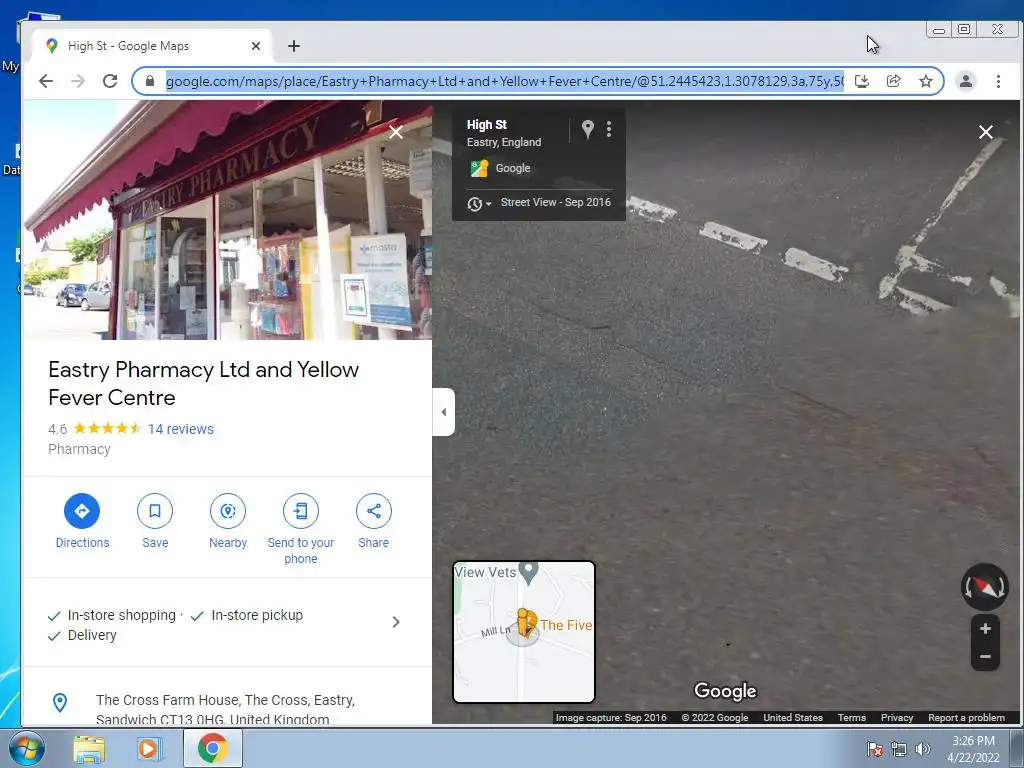Click the pharmacy storefront photo

pyautogui.click(x=227, y=220)
